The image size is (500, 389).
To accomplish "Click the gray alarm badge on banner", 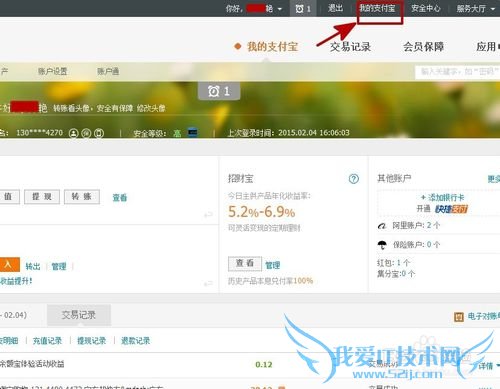I will coord(219,91).
